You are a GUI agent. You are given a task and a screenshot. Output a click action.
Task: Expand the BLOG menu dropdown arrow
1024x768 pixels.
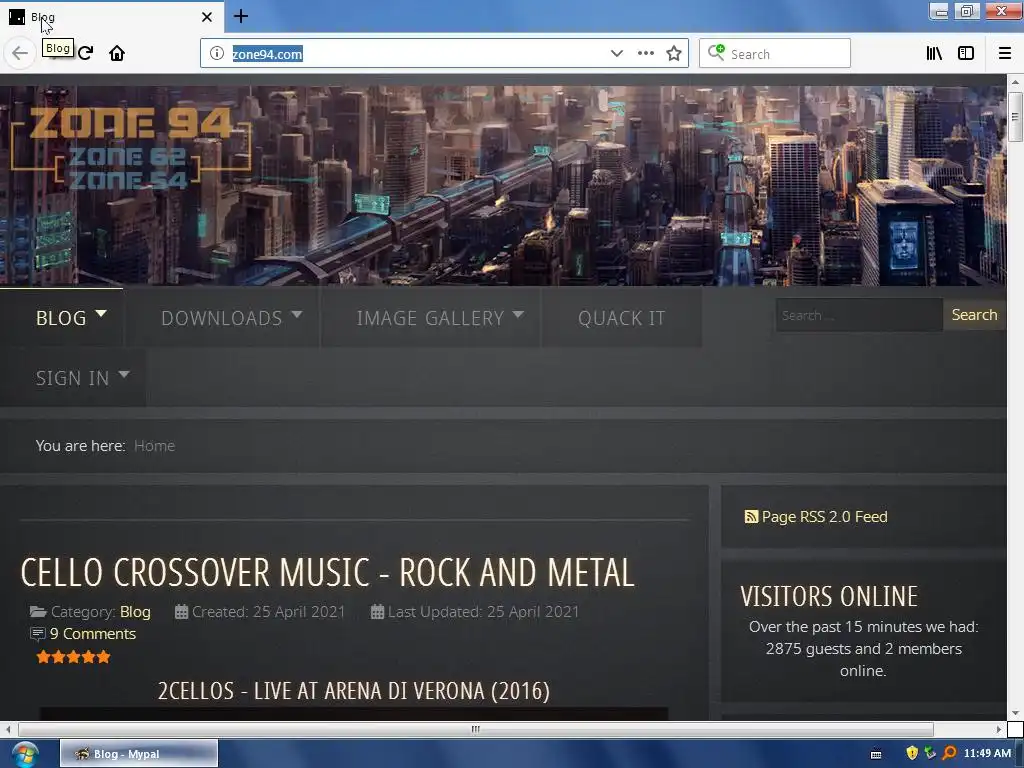click(101, 314)
